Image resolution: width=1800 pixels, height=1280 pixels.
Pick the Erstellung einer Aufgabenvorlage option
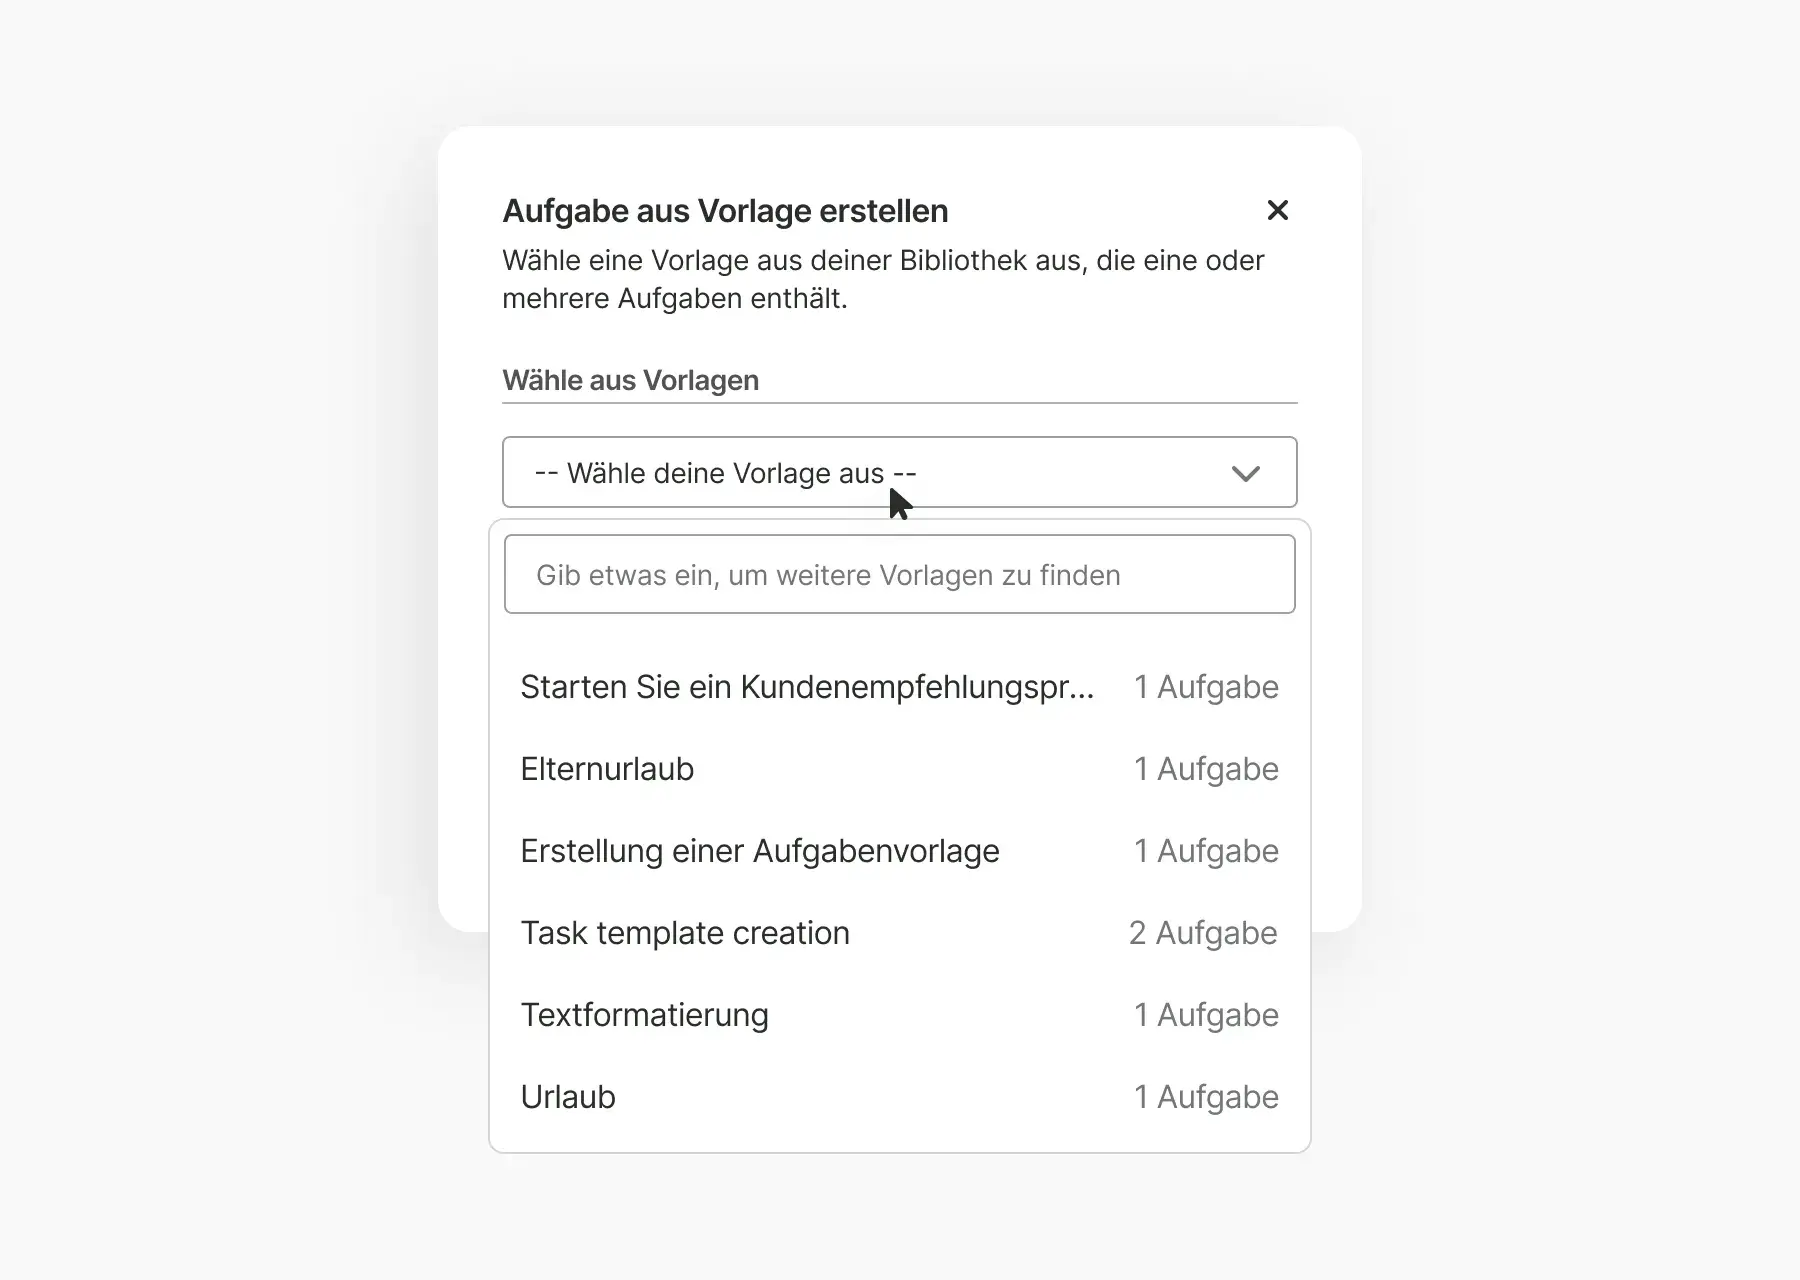(x=759, y=851)
